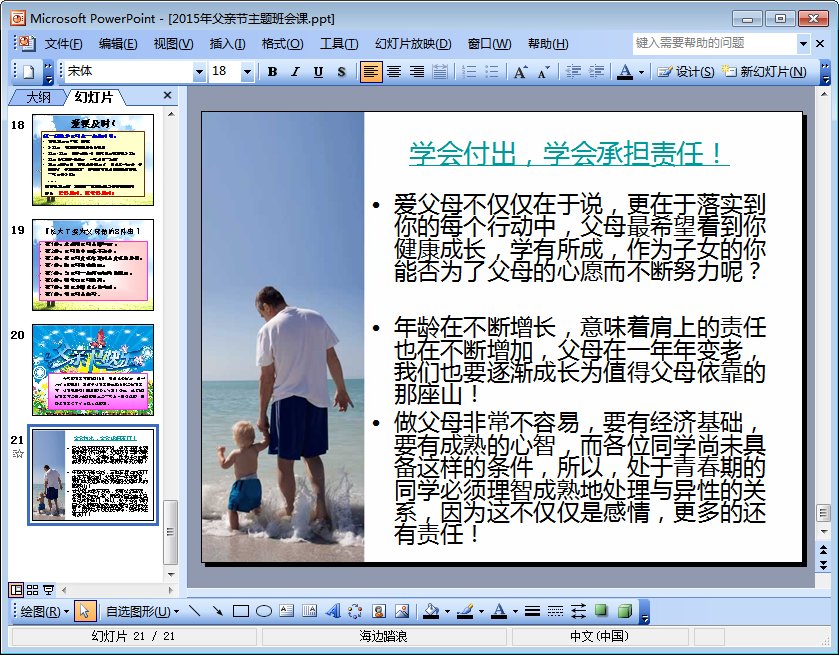This screenshot has height=655, width=839.
Task: Increase the font size
Action: tap(521, 72)
